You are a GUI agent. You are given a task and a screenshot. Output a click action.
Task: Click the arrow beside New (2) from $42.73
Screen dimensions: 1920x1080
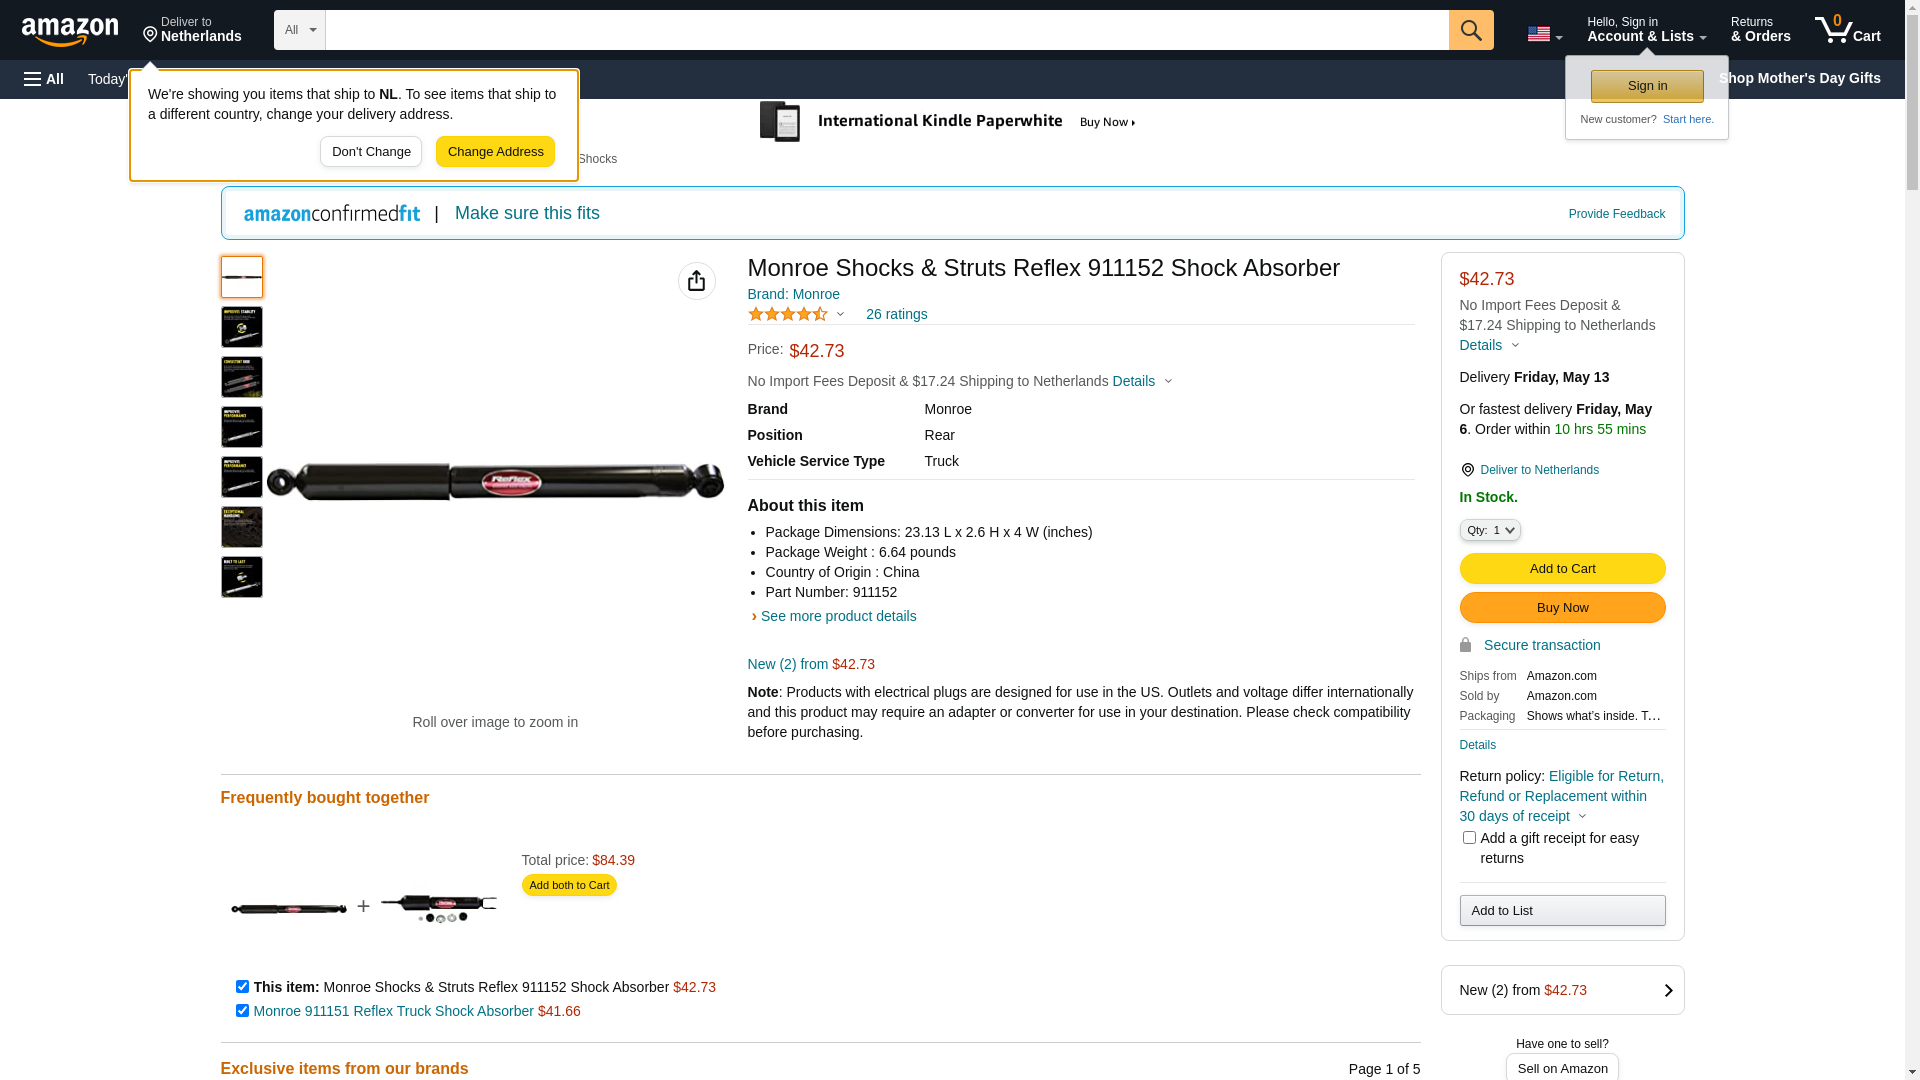(x=1667, y=990)
